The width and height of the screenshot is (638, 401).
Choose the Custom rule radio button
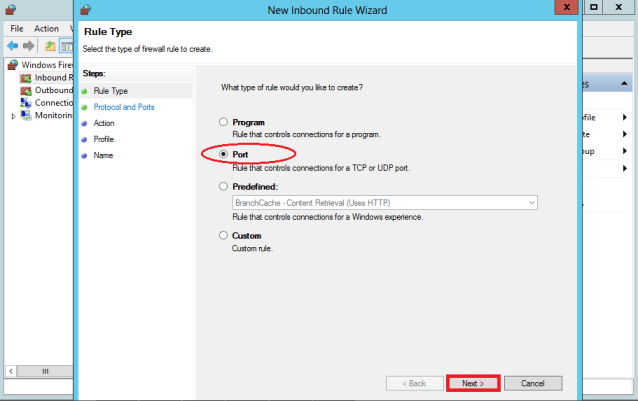[x=224, y=236]
